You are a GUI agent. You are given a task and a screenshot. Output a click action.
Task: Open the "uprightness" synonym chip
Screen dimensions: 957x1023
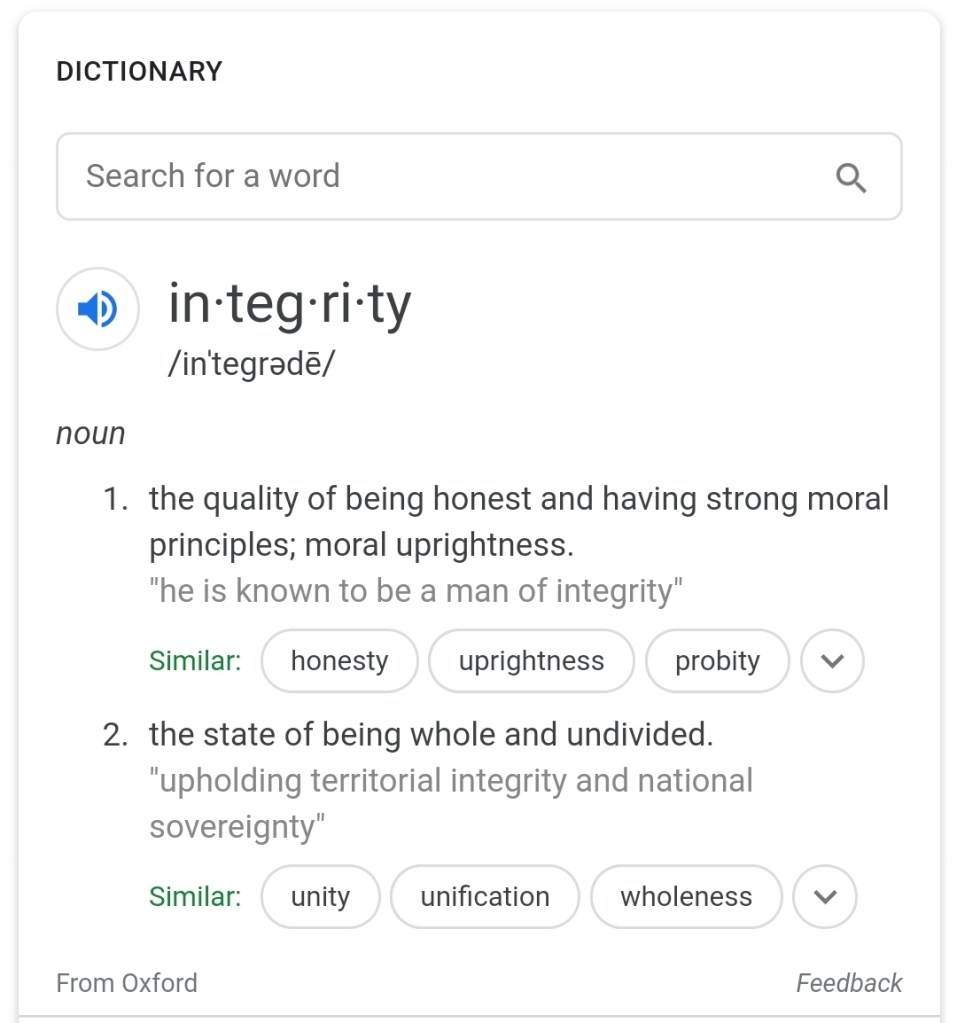(x=531, y=661)
